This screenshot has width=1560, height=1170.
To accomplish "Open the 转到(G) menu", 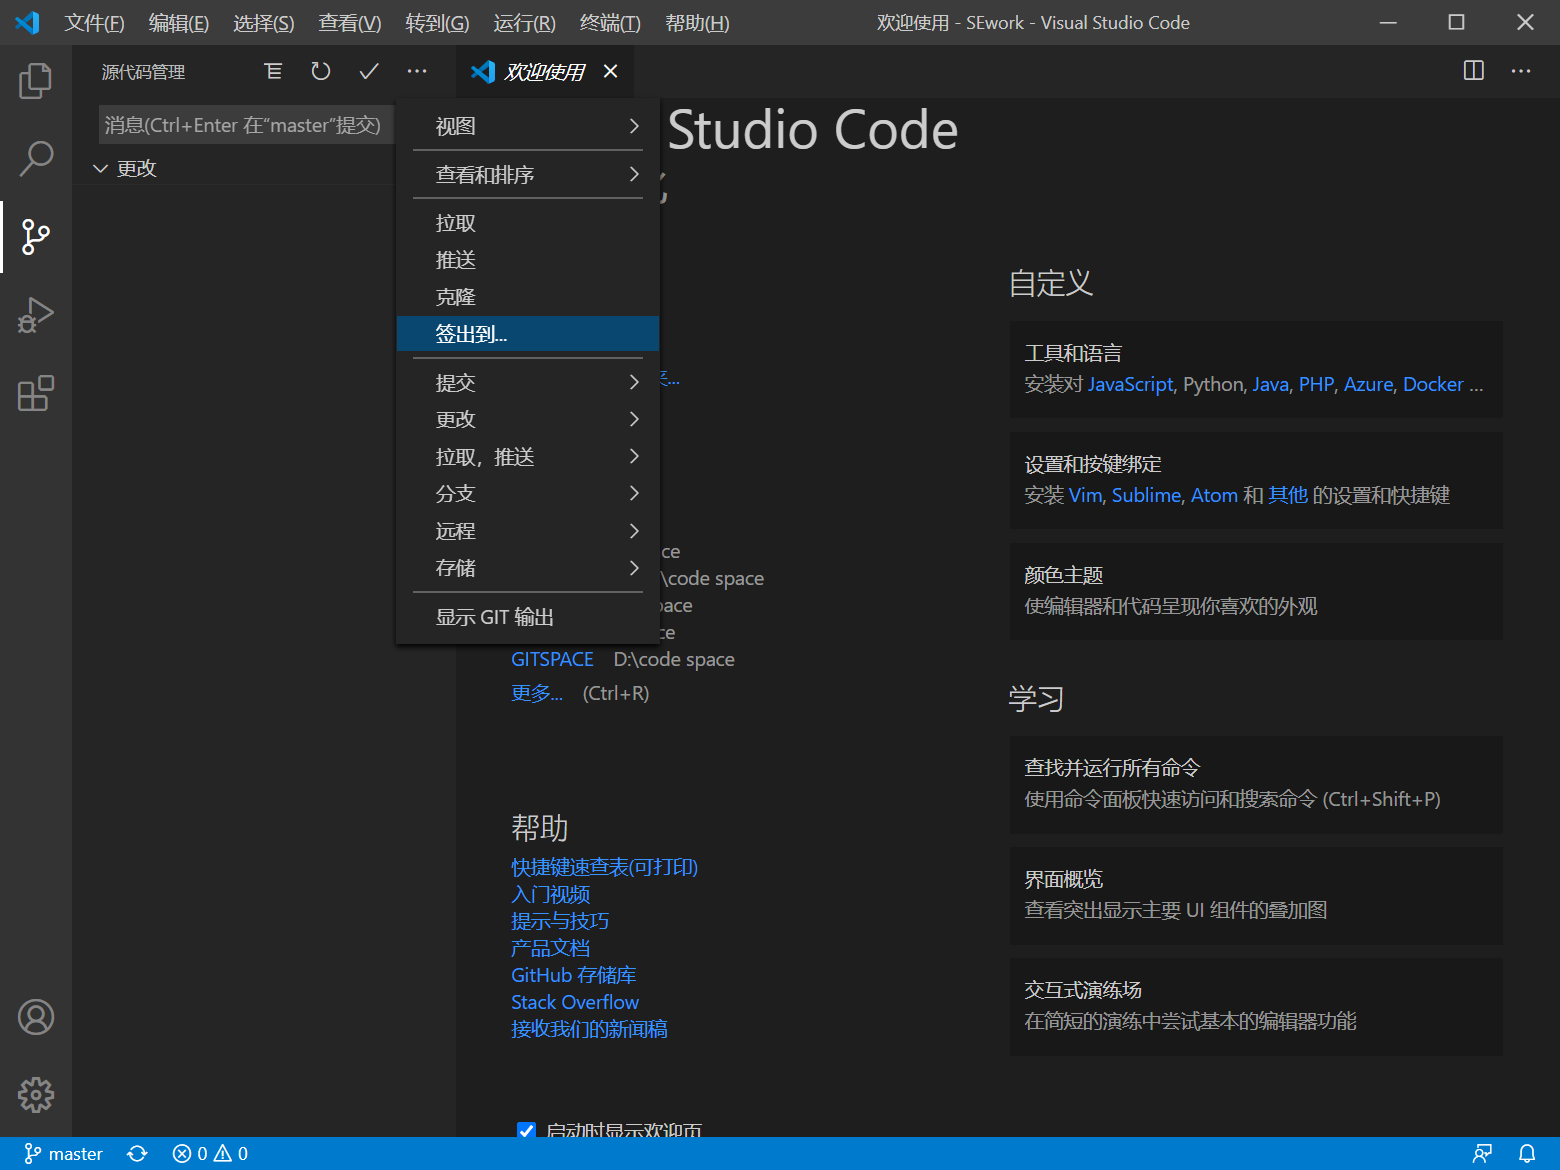I will click(437, 22).
